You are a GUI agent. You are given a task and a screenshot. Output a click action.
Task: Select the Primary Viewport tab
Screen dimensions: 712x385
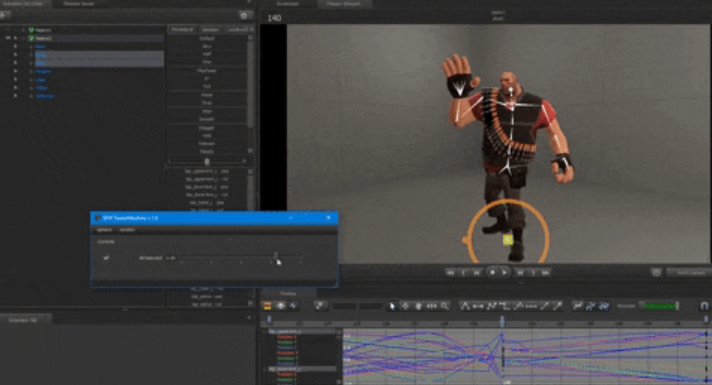(x=344, y=4)
